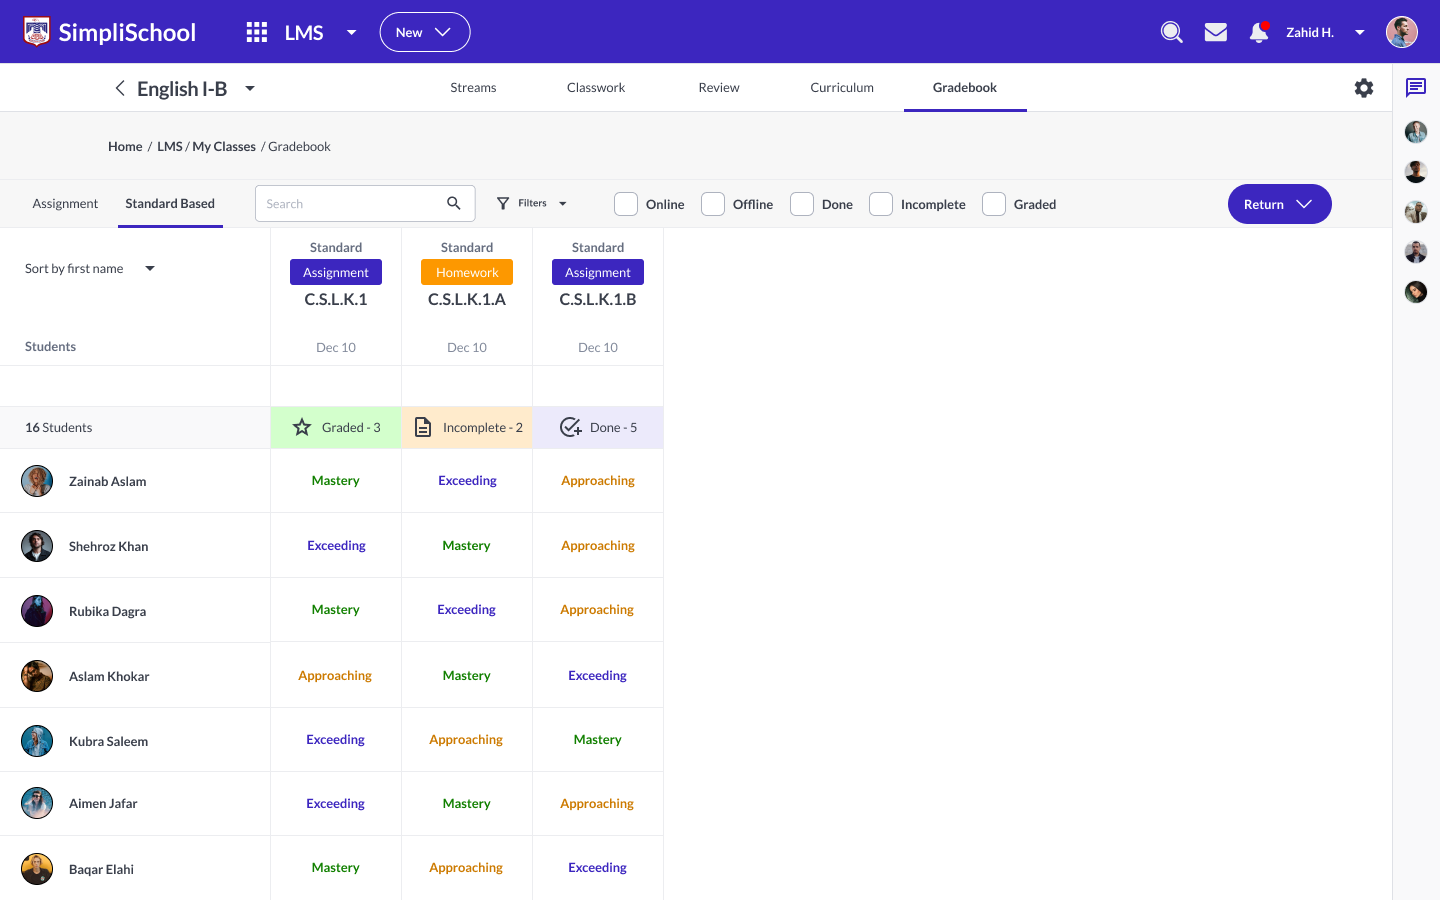Click the orange Homework badge
The height and width of the screenshot is (900, 1440).
[x=467, y=272]
